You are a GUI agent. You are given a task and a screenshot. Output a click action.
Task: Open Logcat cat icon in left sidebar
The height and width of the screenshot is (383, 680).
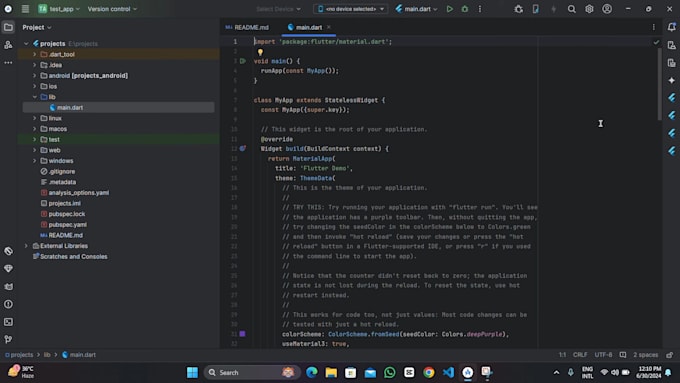coord(8,286)
